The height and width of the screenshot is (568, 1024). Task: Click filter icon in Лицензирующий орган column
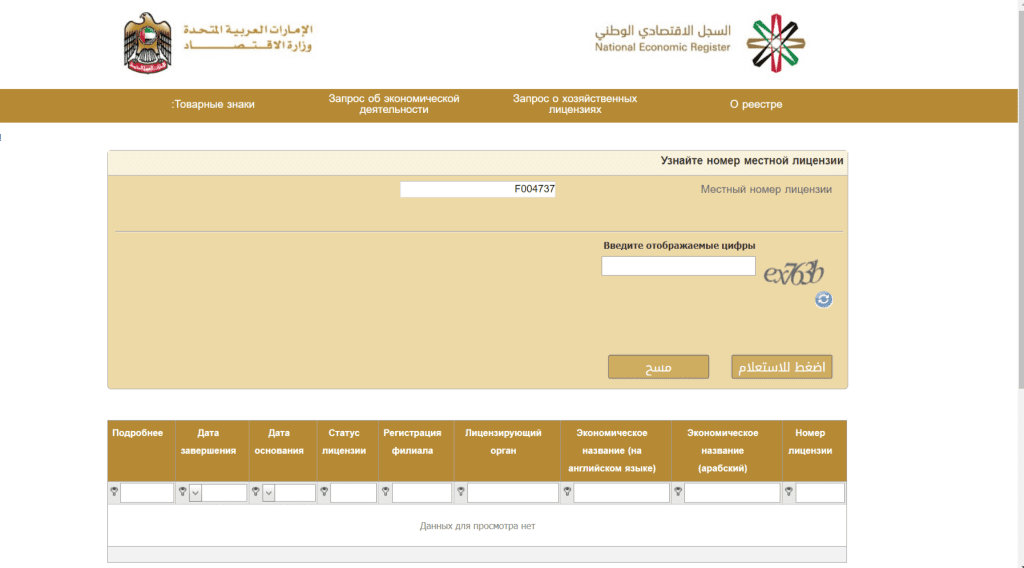pyautogui.click(x=460, y=492)
